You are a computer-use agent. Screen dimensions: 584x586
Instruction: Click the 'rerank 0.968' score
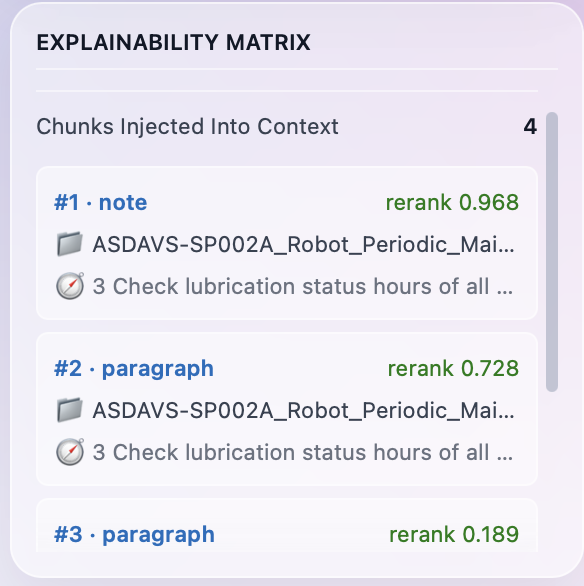tap(452, 203)
